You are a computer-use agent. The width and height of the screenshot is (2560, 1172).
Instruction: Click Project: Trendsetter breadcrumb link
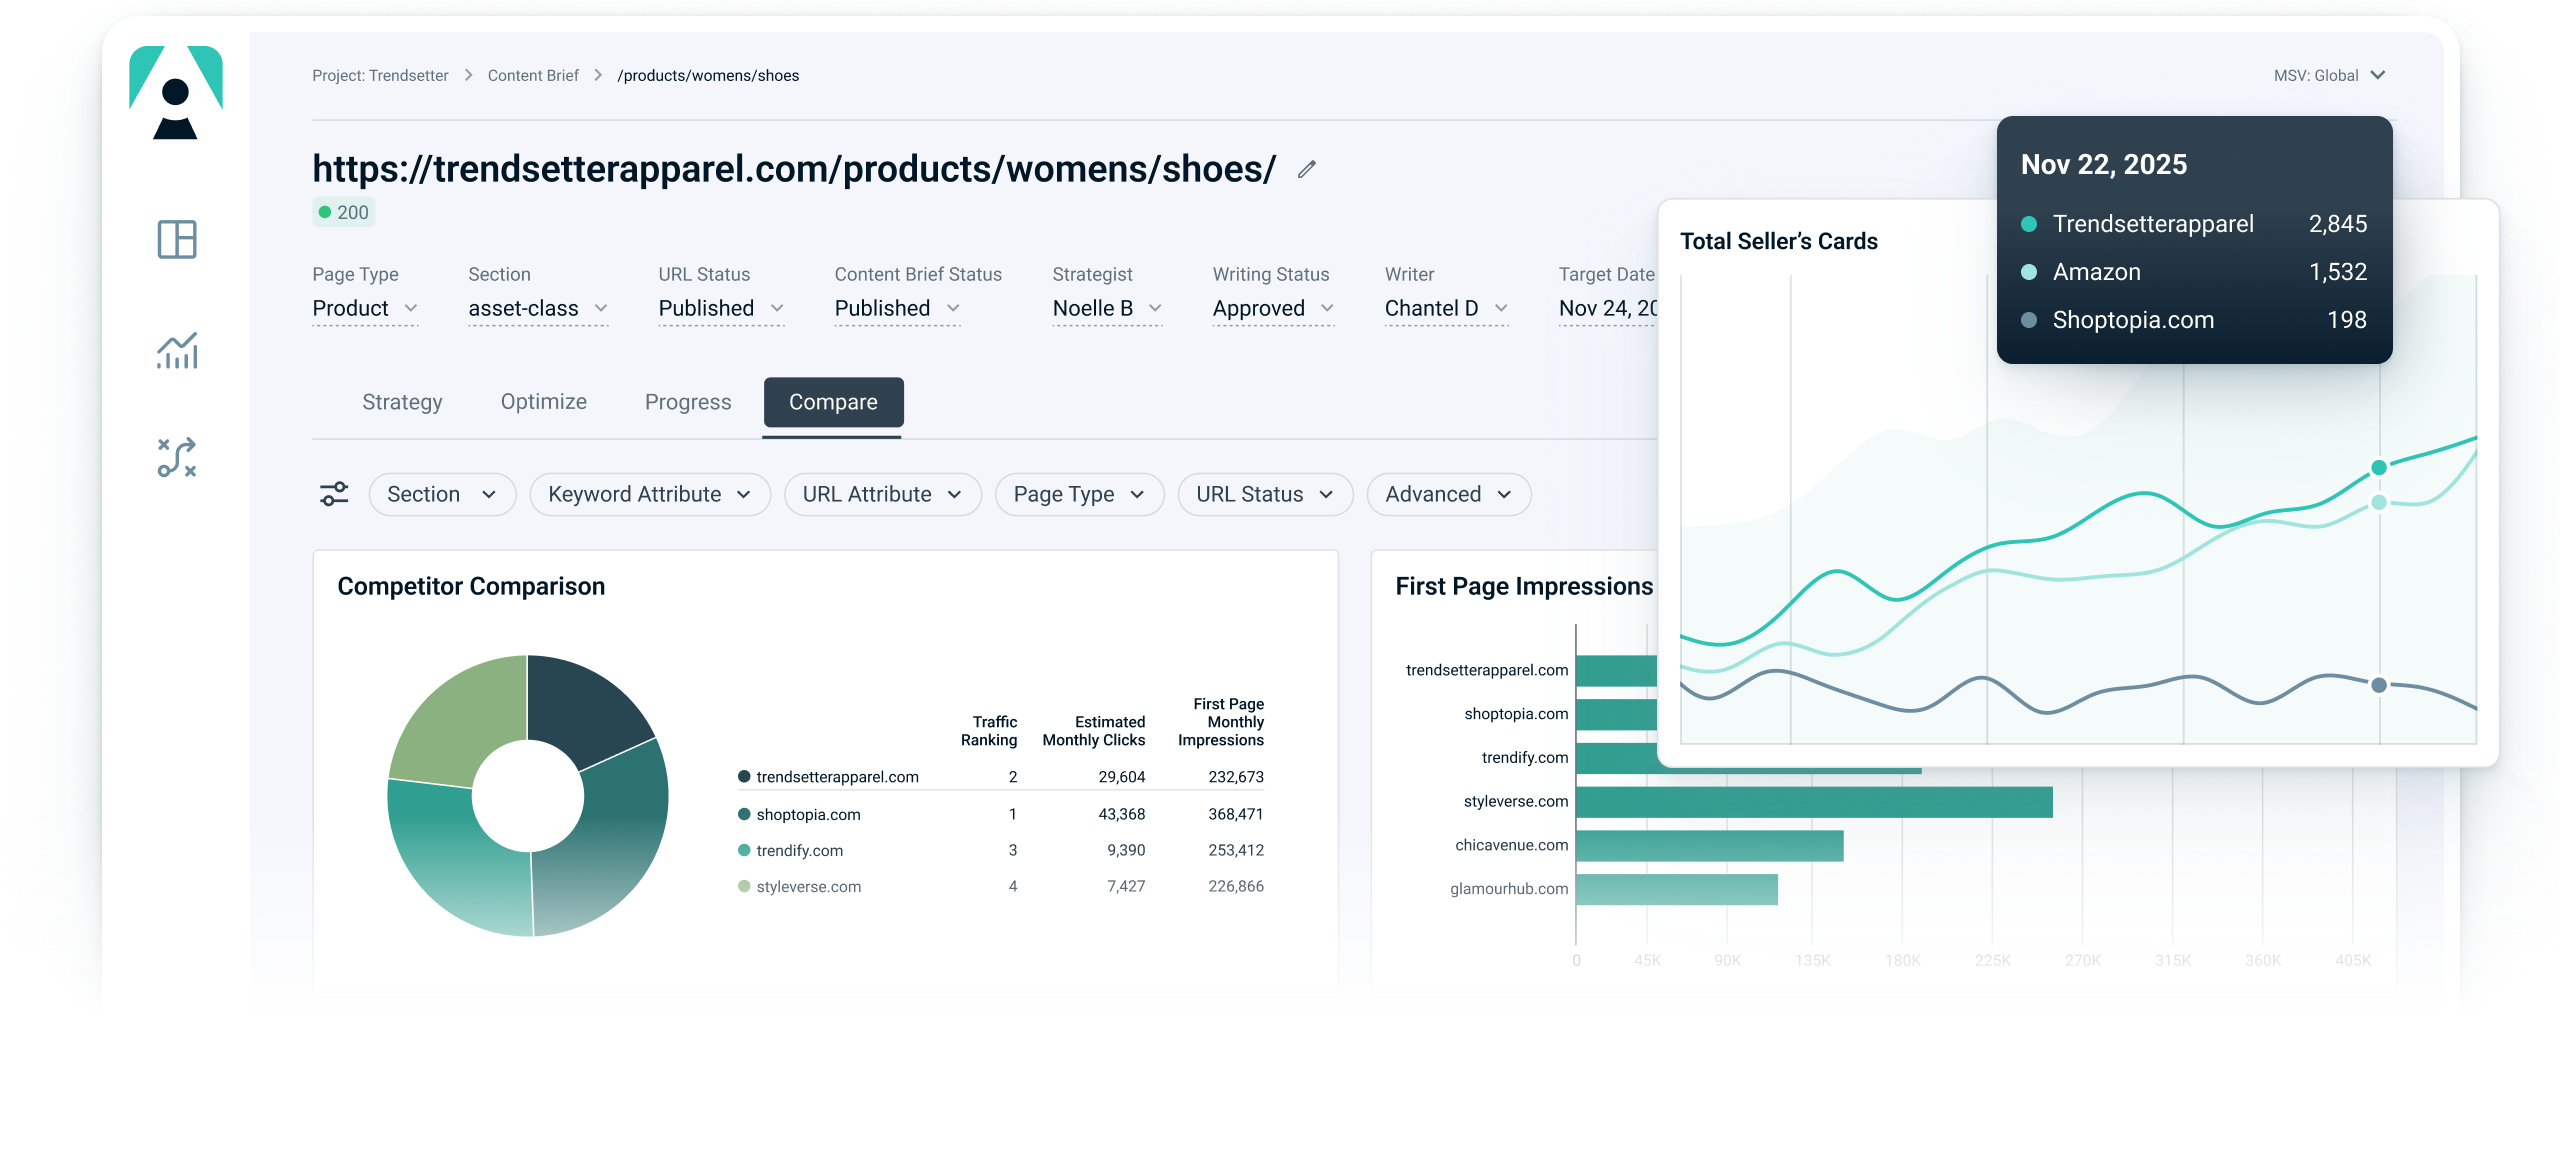[380, 76]
